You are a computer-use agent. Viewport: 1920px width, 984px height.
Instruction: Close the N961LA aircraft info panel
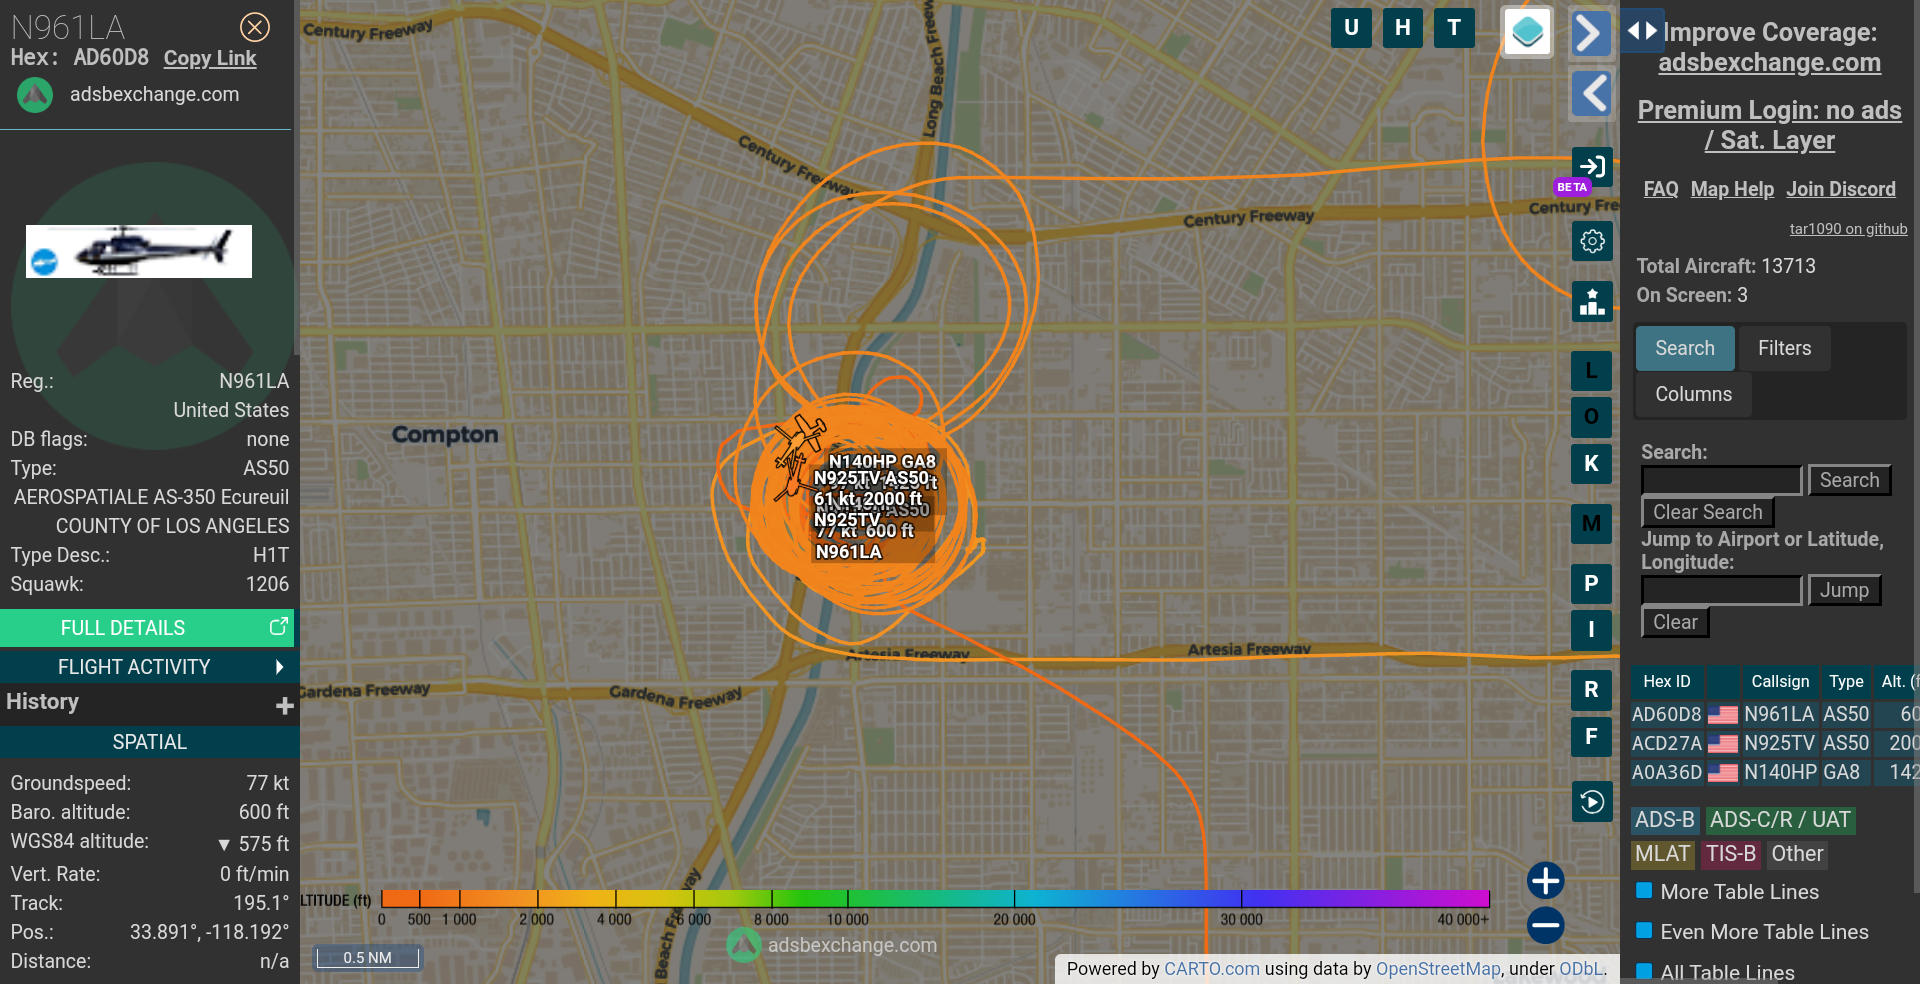[x=255, y=27]
